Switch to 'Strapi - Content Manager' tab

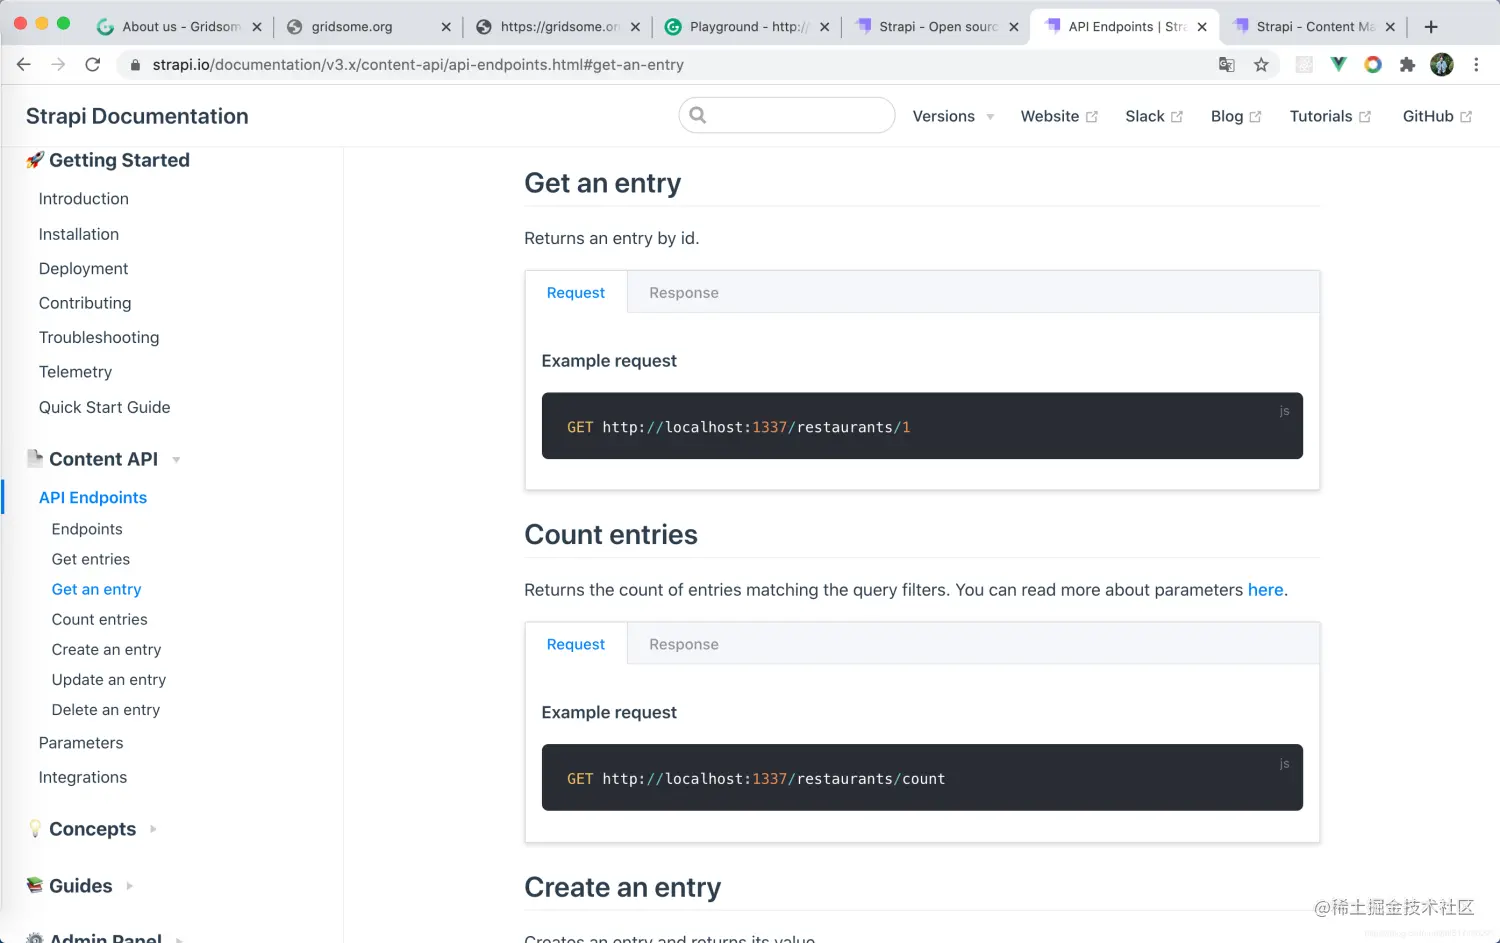pos(1312,27)
